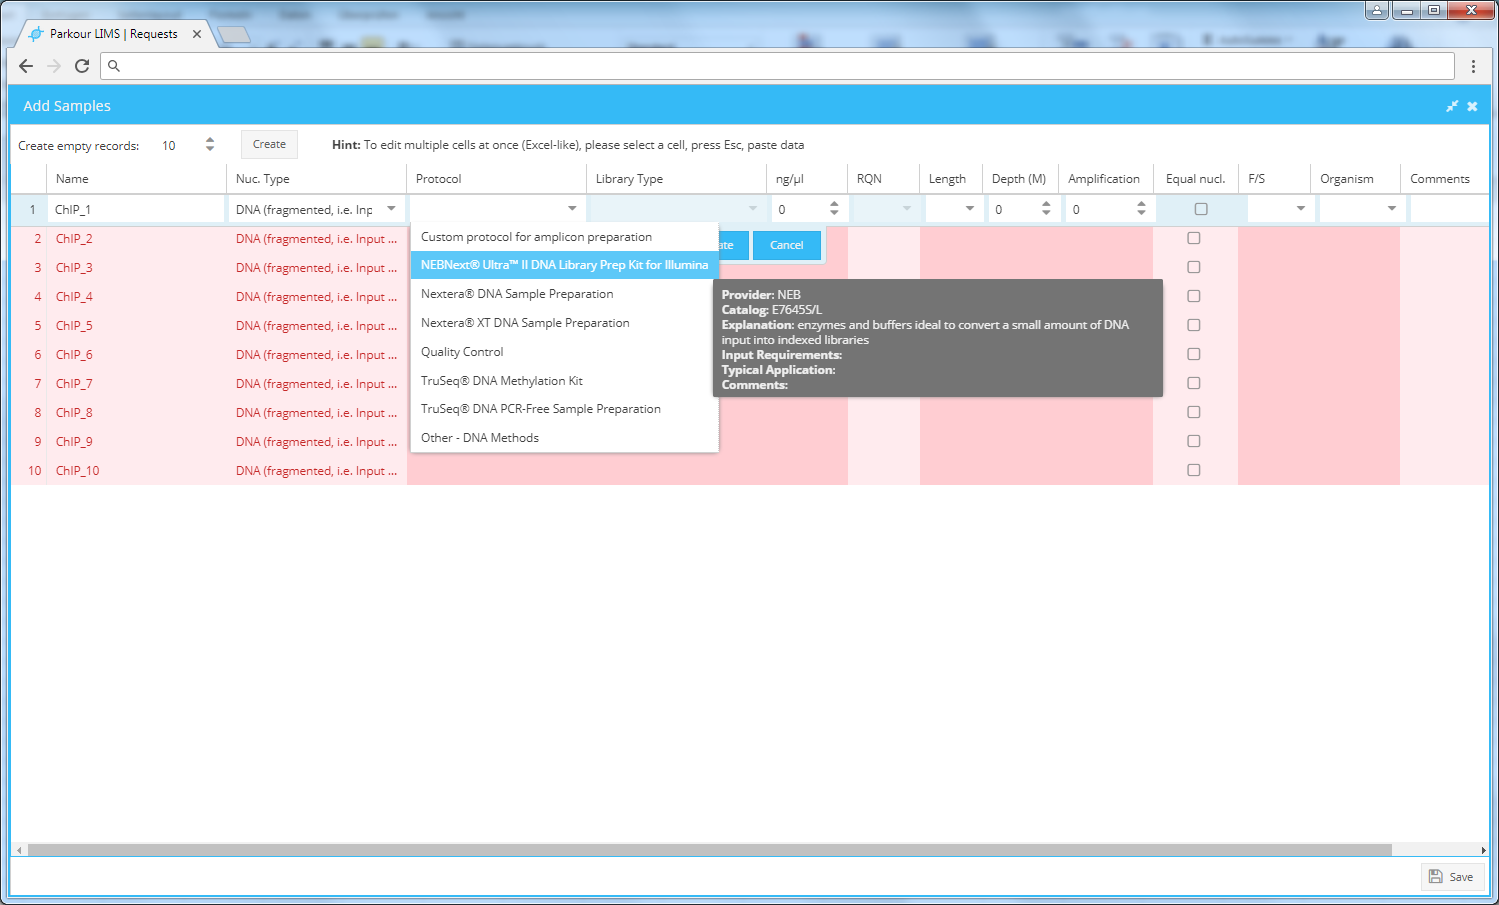This screenshot has height=905, width=1499.
Task: Collapse the Protocol dropdown arrow
Action: (572, 209)
